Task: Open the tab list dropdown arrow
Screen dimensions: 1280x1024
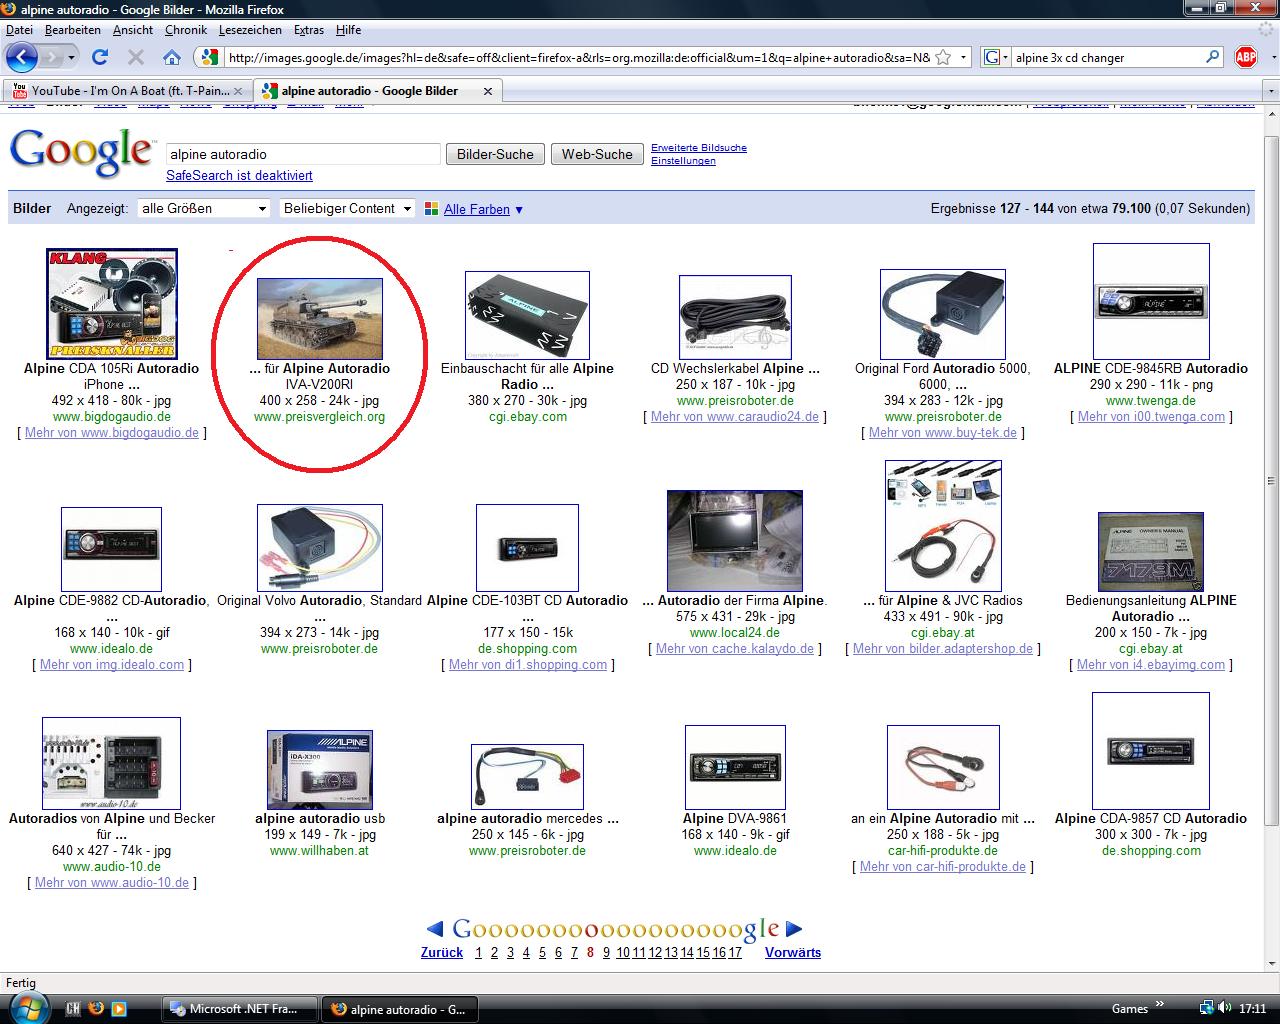Action: (1271, 91)
